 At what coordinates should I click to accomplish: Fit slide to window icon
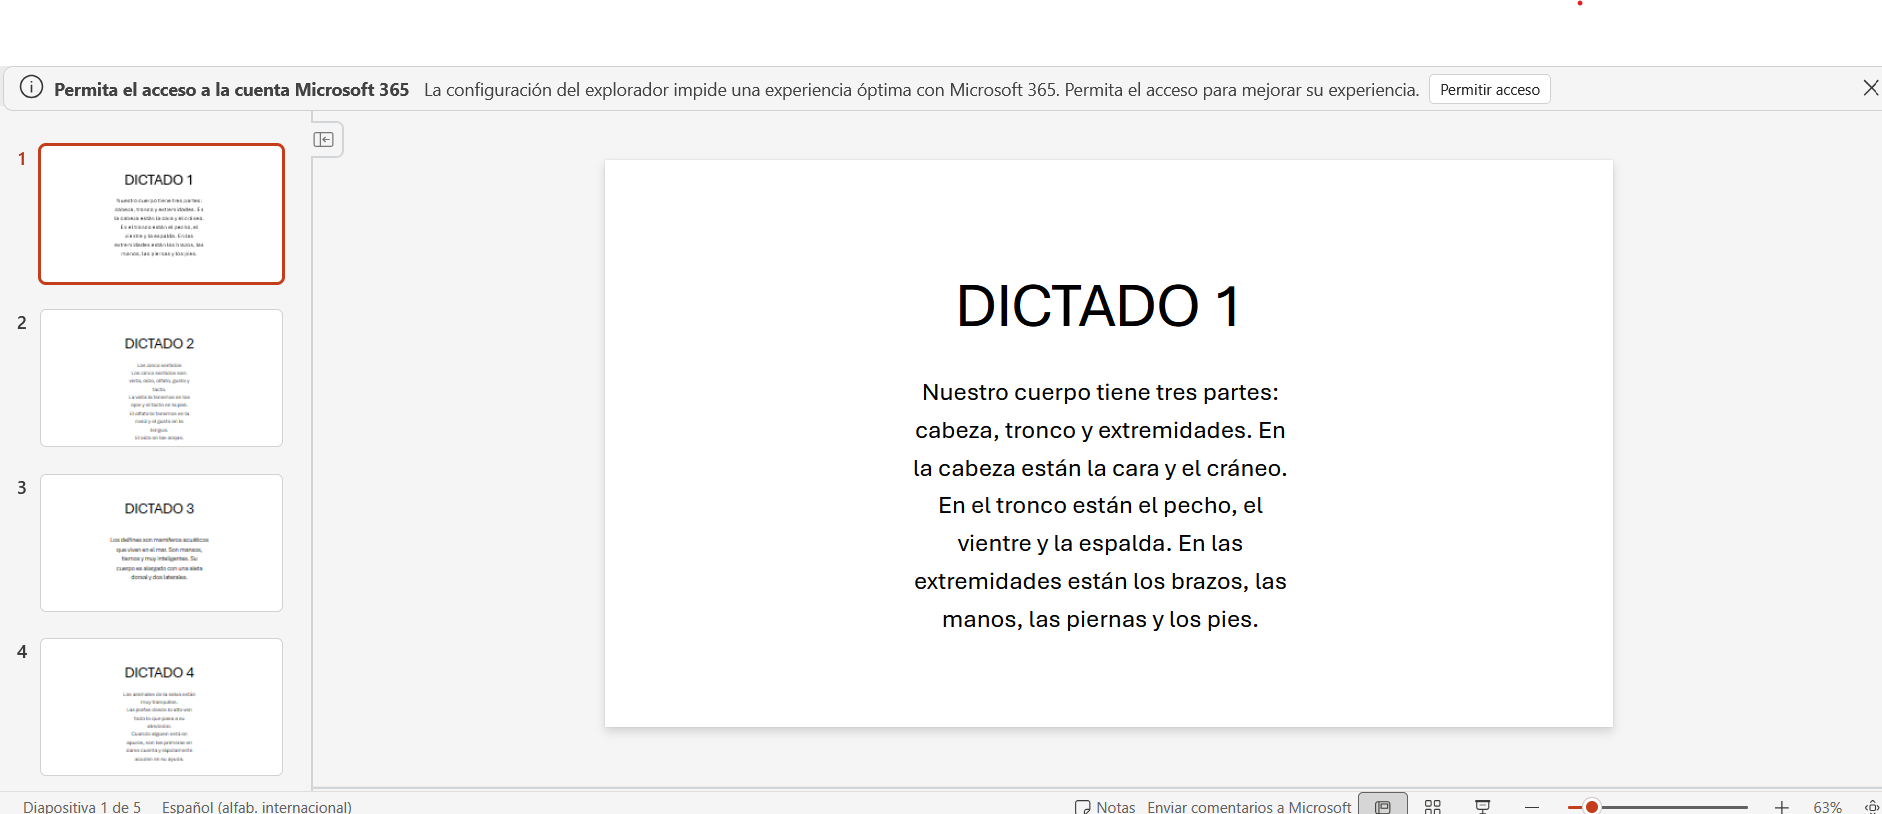point(1871,806)
